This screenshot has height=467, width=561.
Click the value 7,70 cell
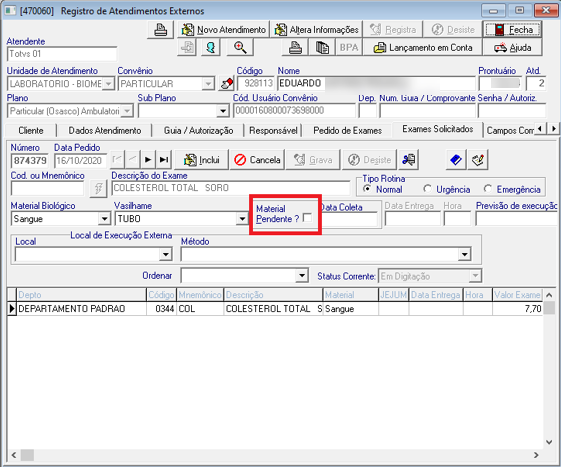517,309
